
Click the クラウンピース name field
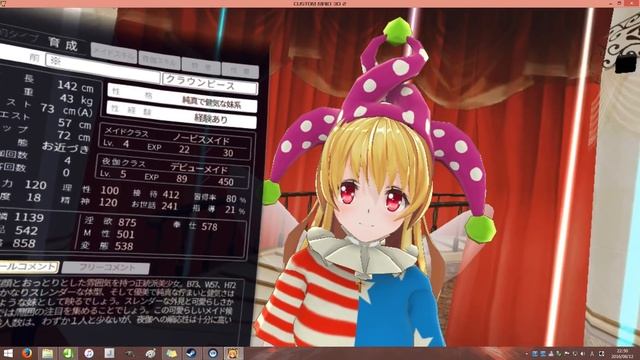pyautogui.click(x=210, y=83)
